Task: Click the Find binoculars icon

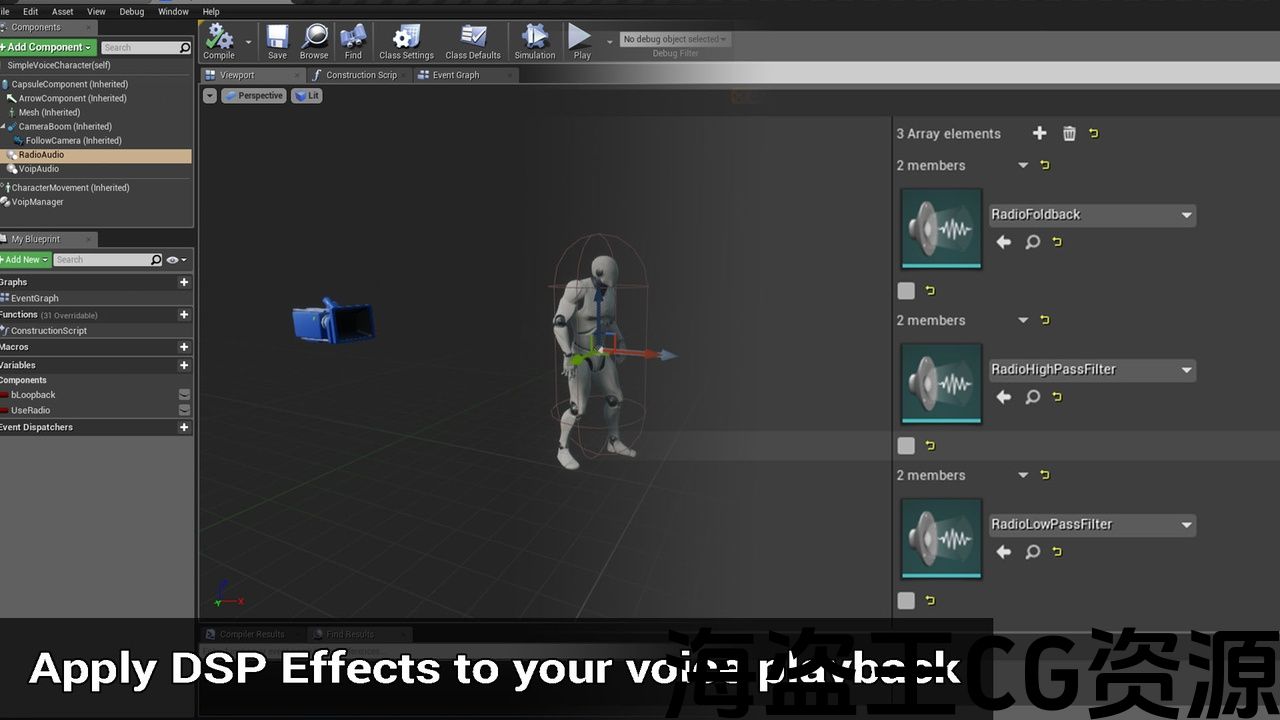Action: click(x=353, y=38)
